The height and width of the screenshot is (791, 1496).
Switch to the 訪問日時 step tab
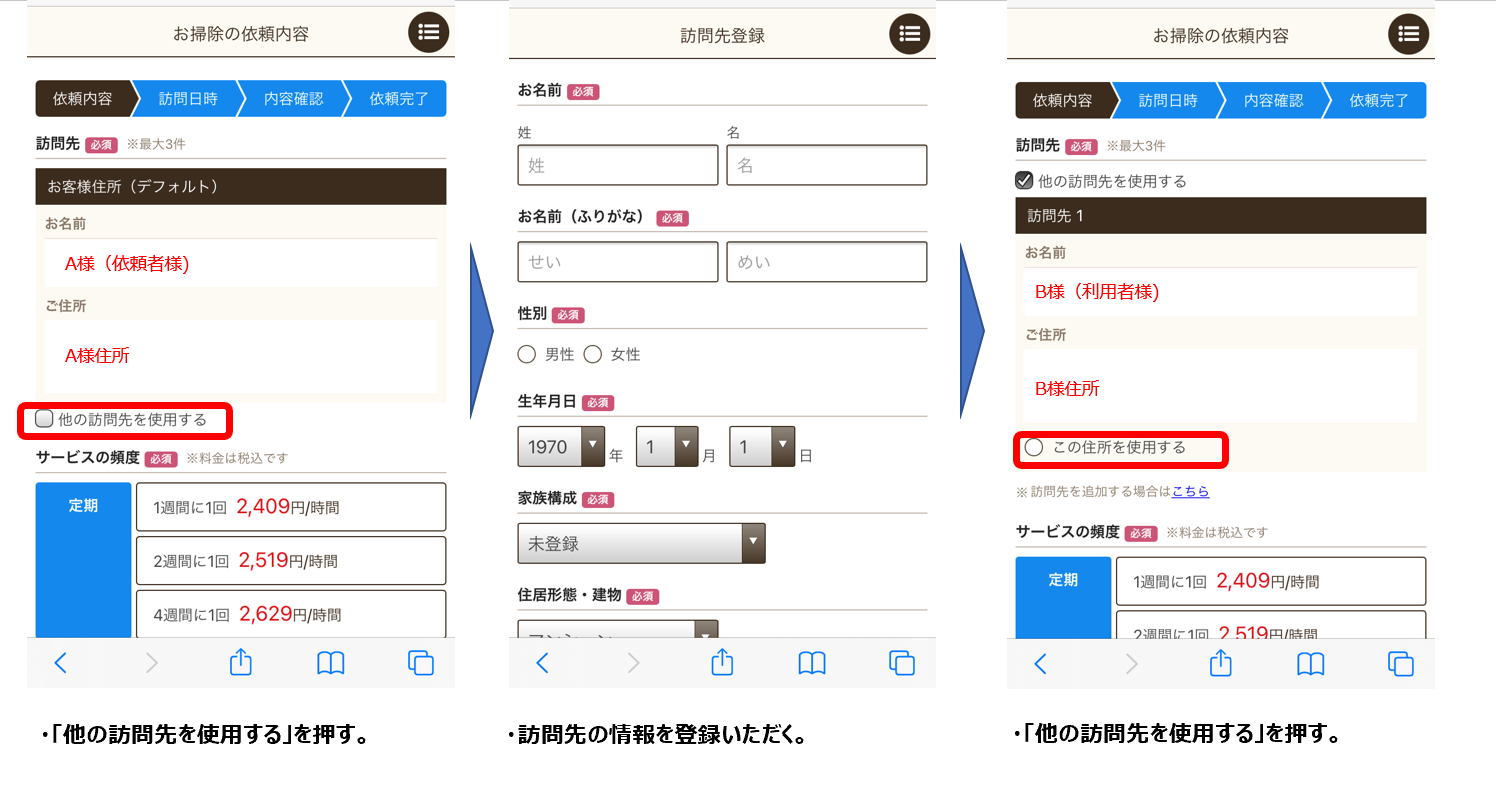click(x=186, y=98)
